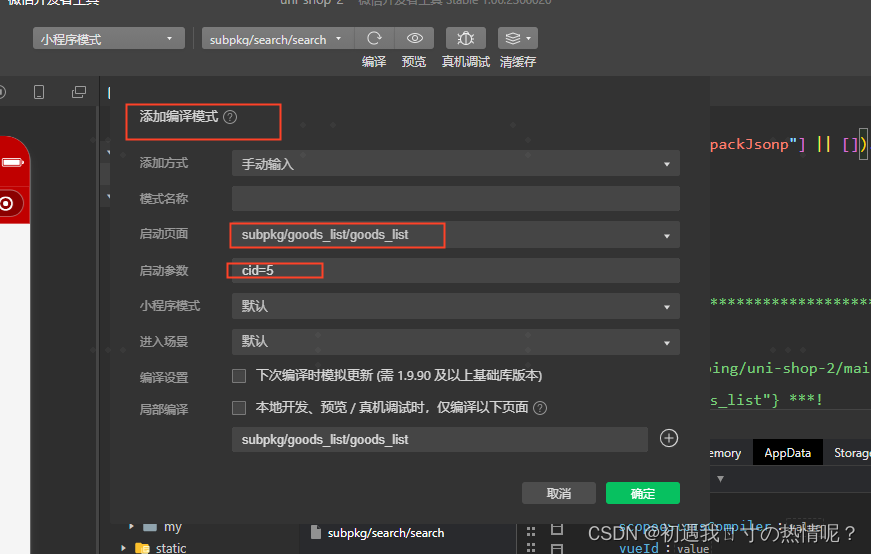
Task: Click the 取消 button
Action: [559, 493]
